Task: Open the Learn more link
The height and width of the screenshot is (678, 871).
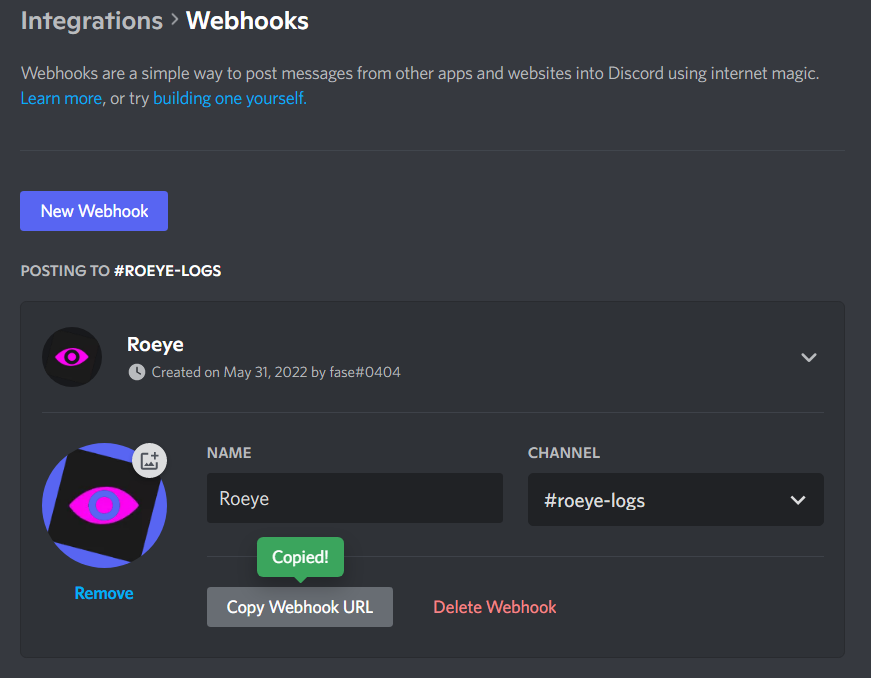Action: (x=61, y=98)
